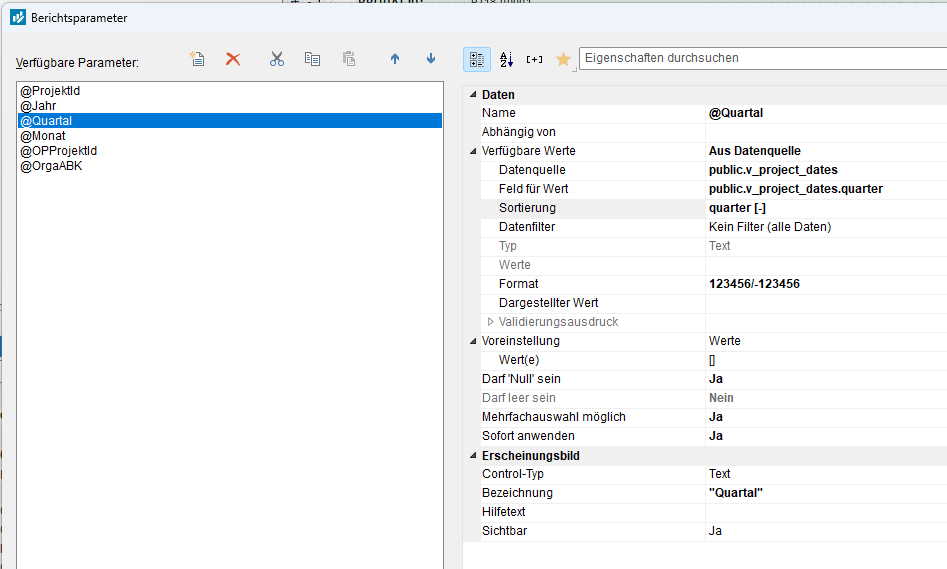Move parameter up with the up arrow
The height and width of the screenshot is (569, 947).
pos(395,59)
